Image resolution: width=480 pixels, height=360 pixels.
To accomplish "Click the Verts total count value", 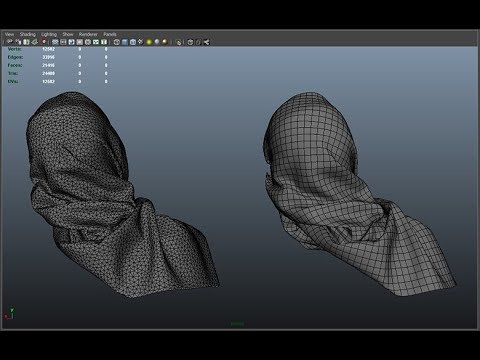I will (x=48, y=49).
